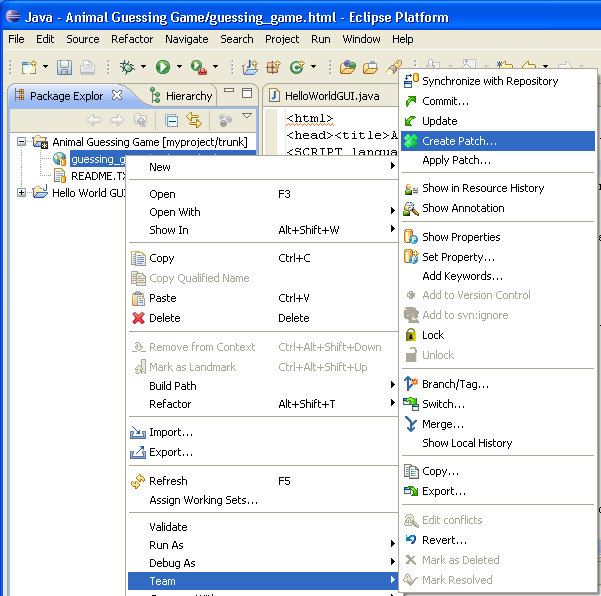This screenshot has height=596, width=601.
Task: Click the Run External Tools icon
Action: pos(199,67)
